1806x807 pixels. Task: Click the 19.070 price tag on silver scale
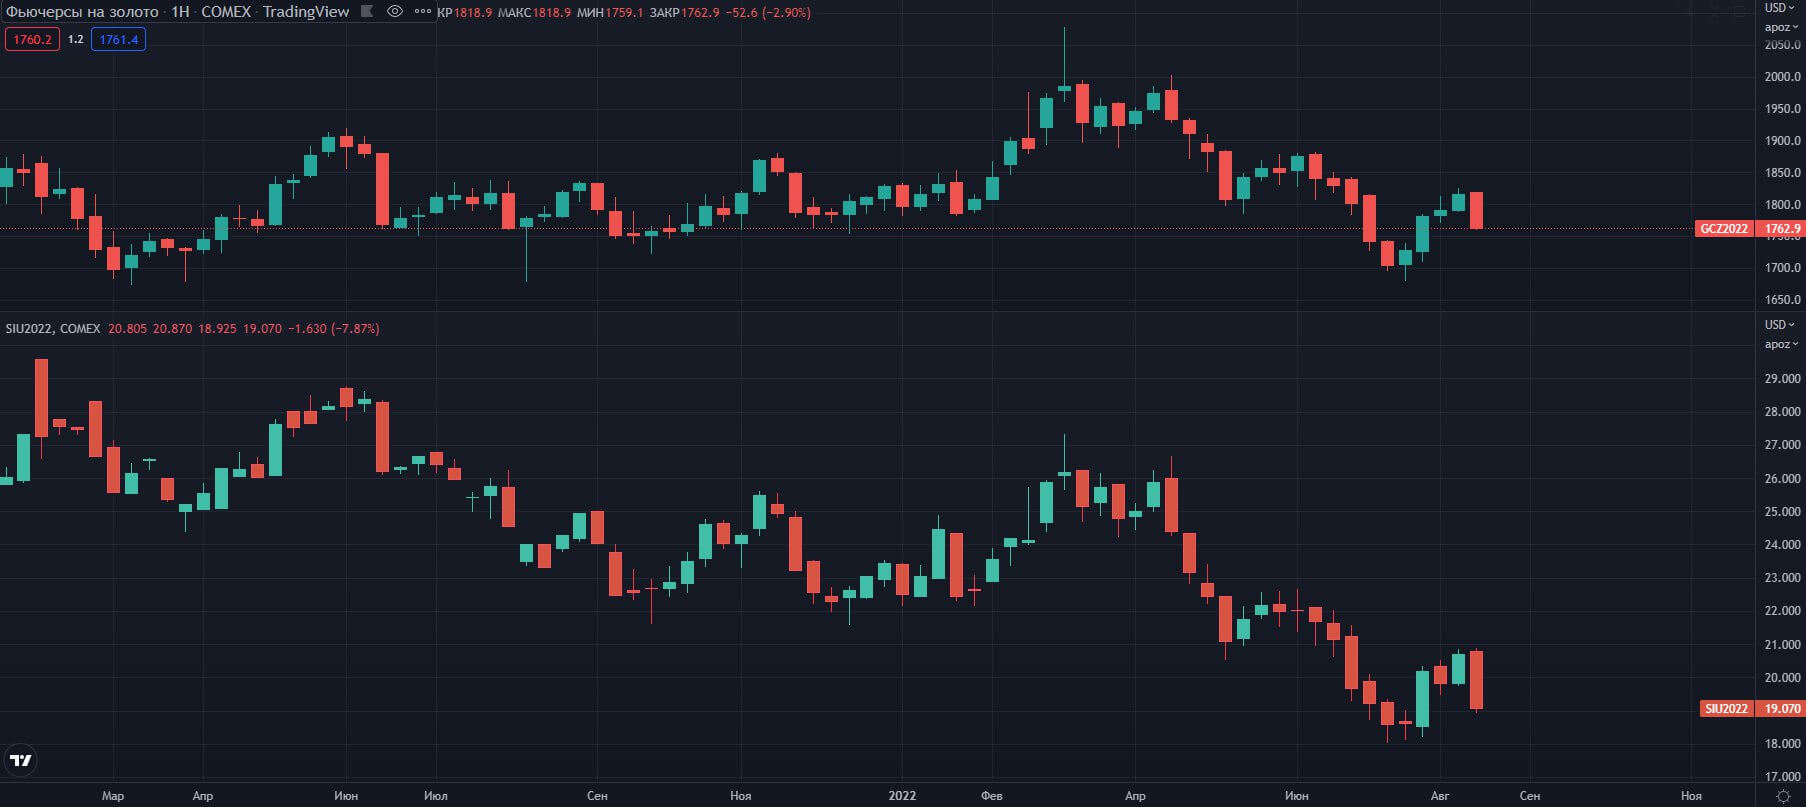1781,708
